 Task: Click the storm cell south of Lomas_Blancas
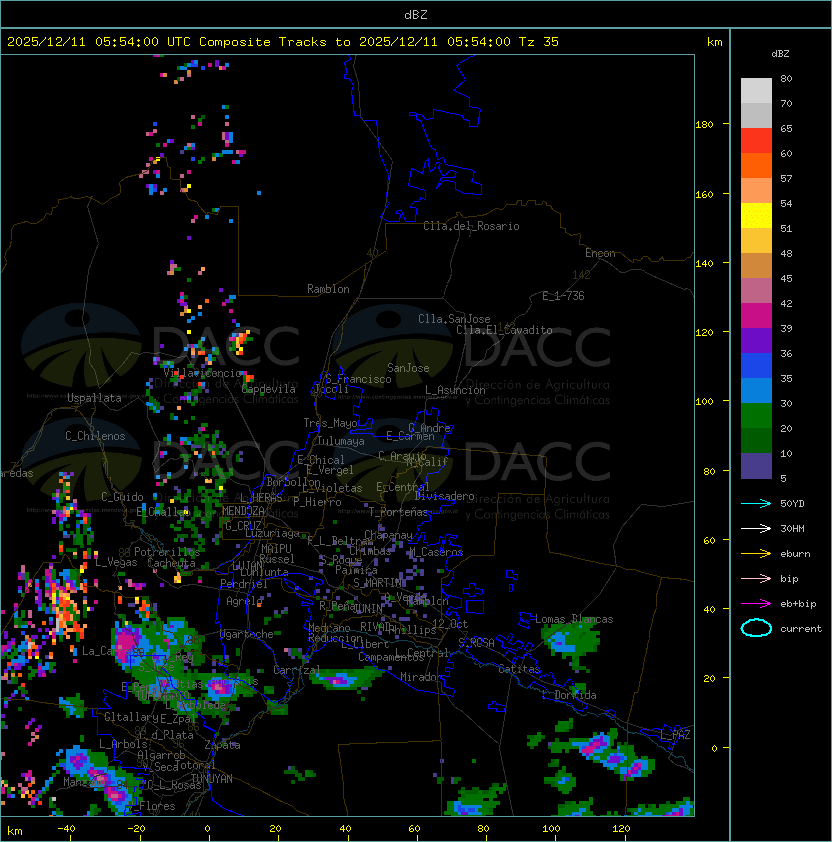[x=570, y=642]
